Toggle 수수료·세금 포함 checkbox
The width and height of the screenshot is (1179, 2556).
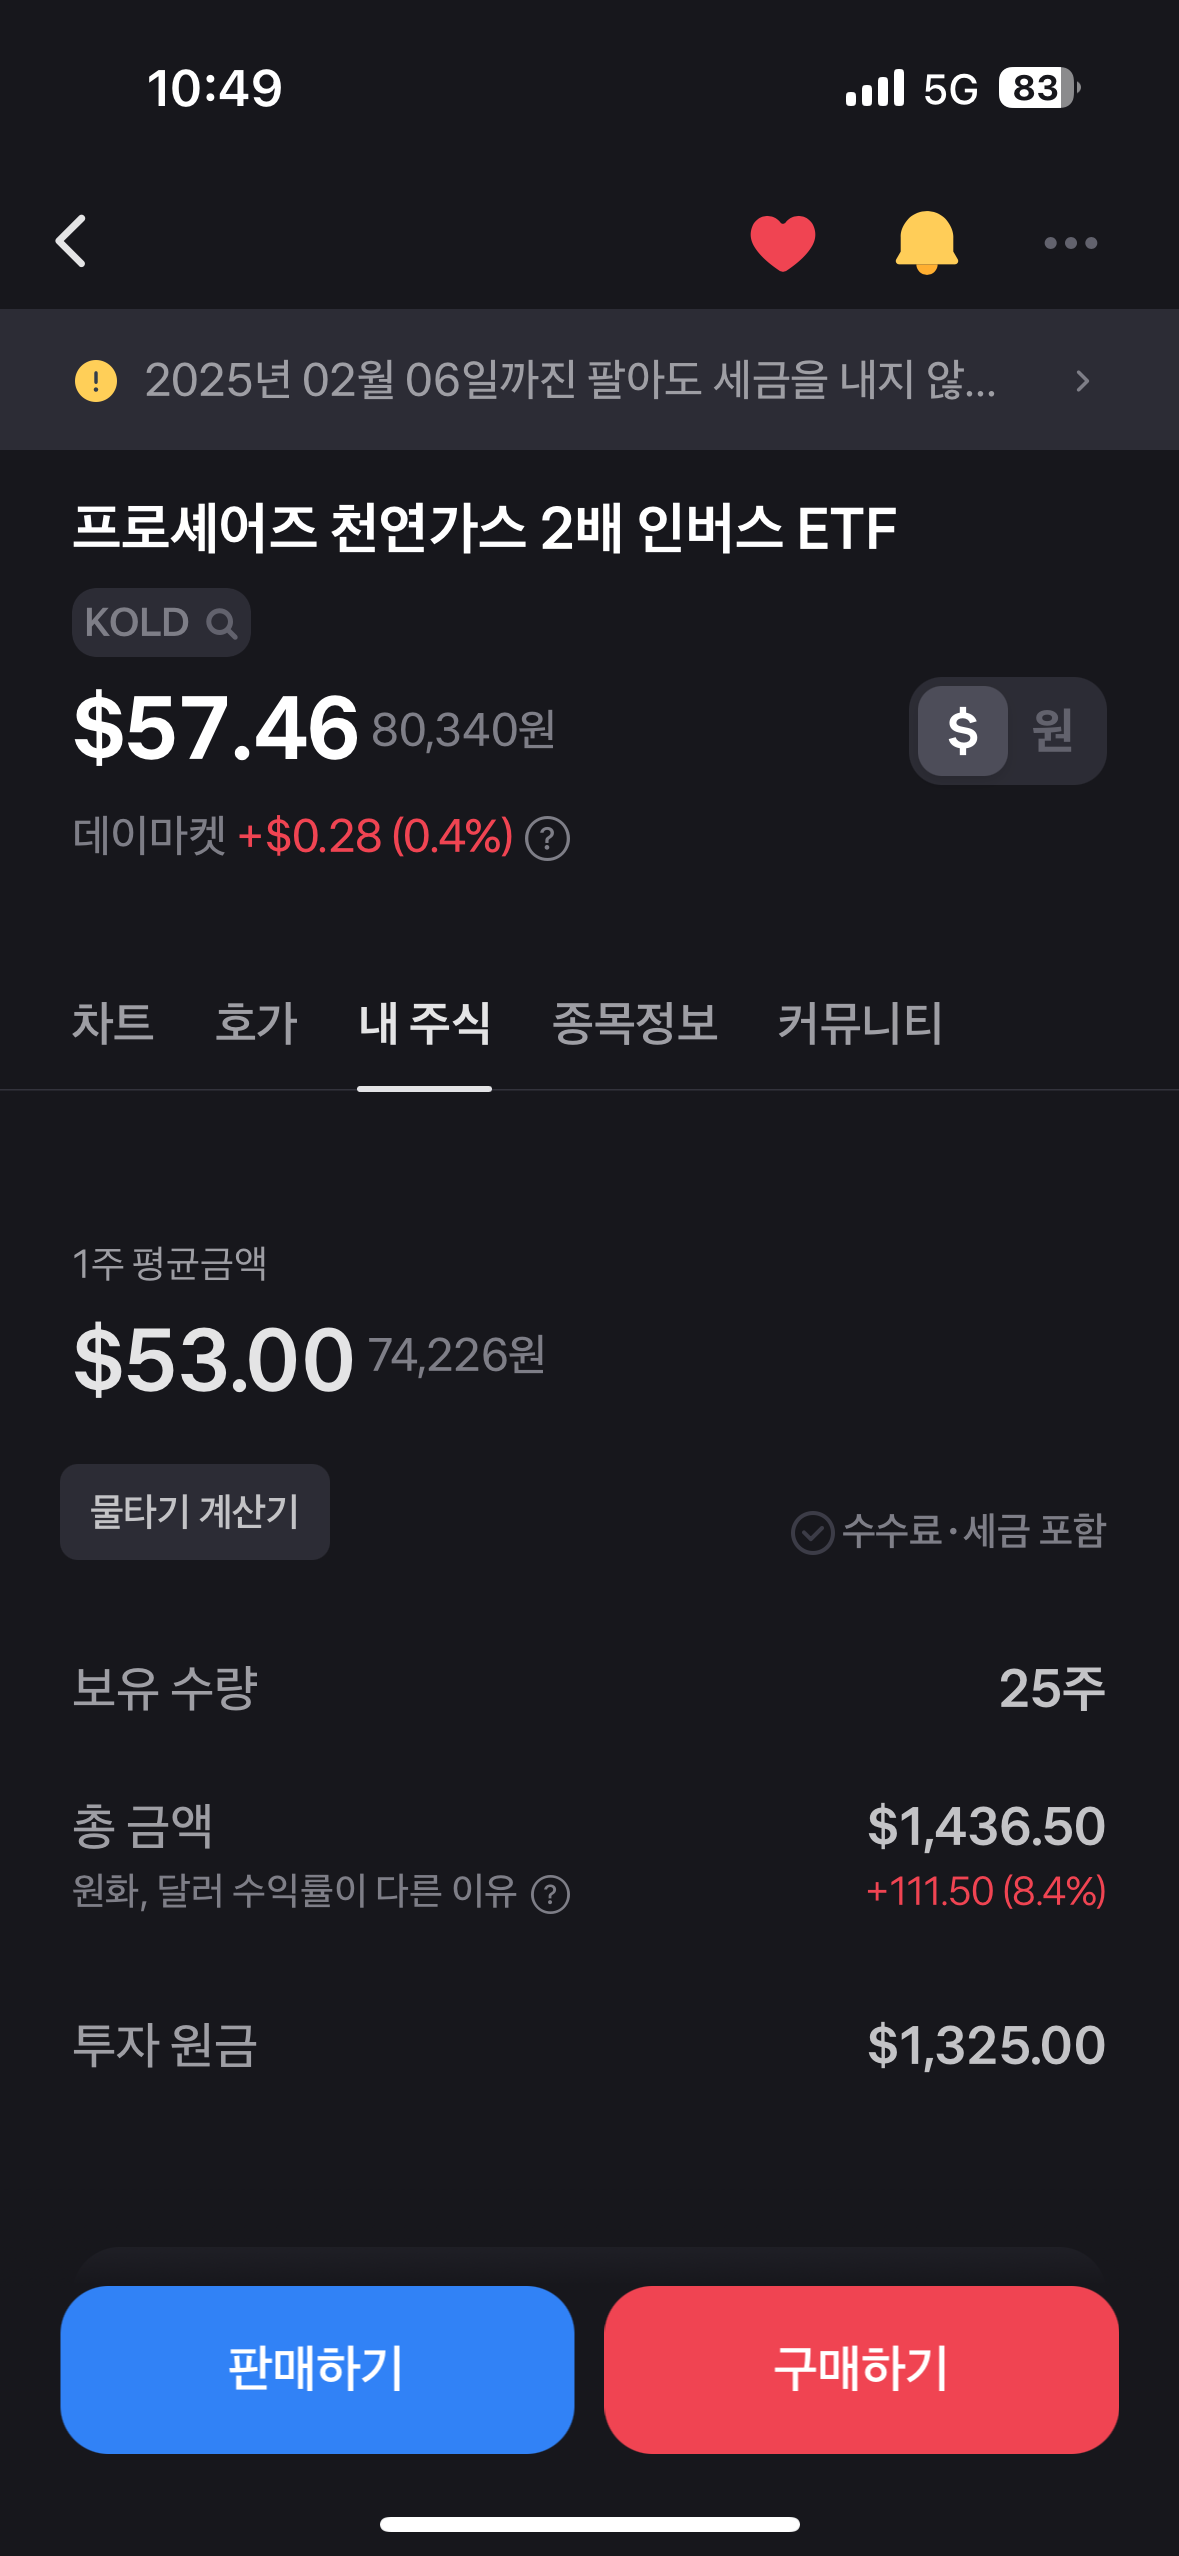click(812, 1532)
